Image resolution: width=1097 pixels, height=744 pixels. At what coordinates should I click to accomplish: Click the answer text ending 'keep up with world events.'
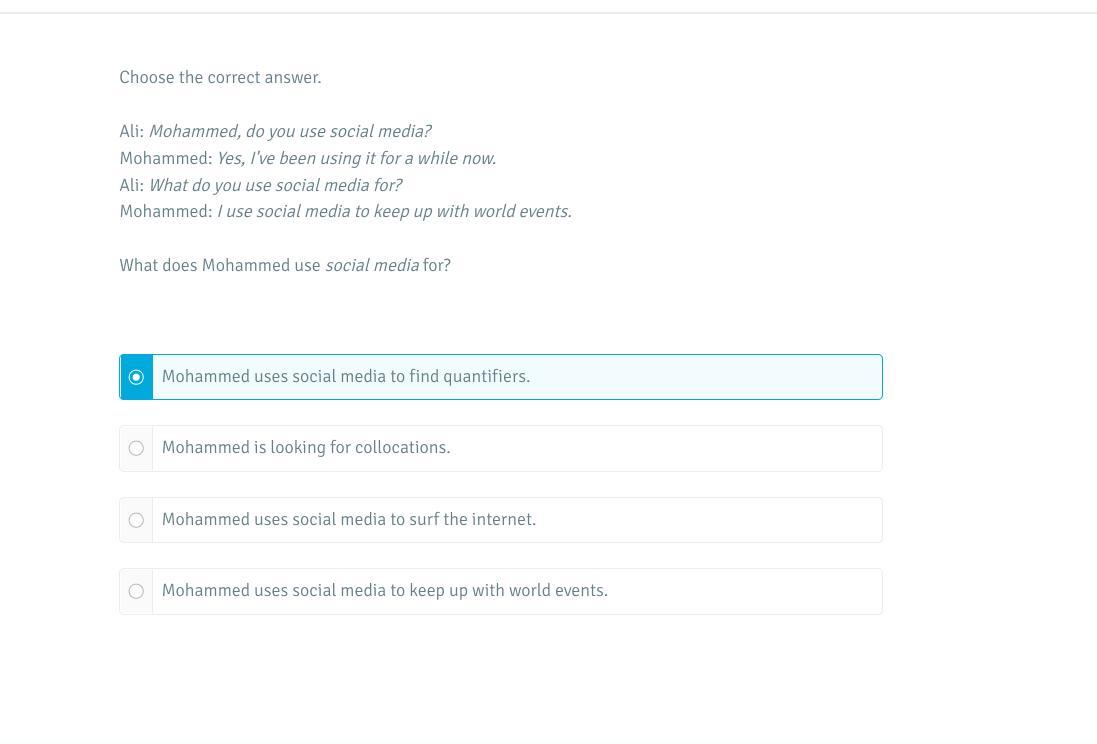[385, 591]
